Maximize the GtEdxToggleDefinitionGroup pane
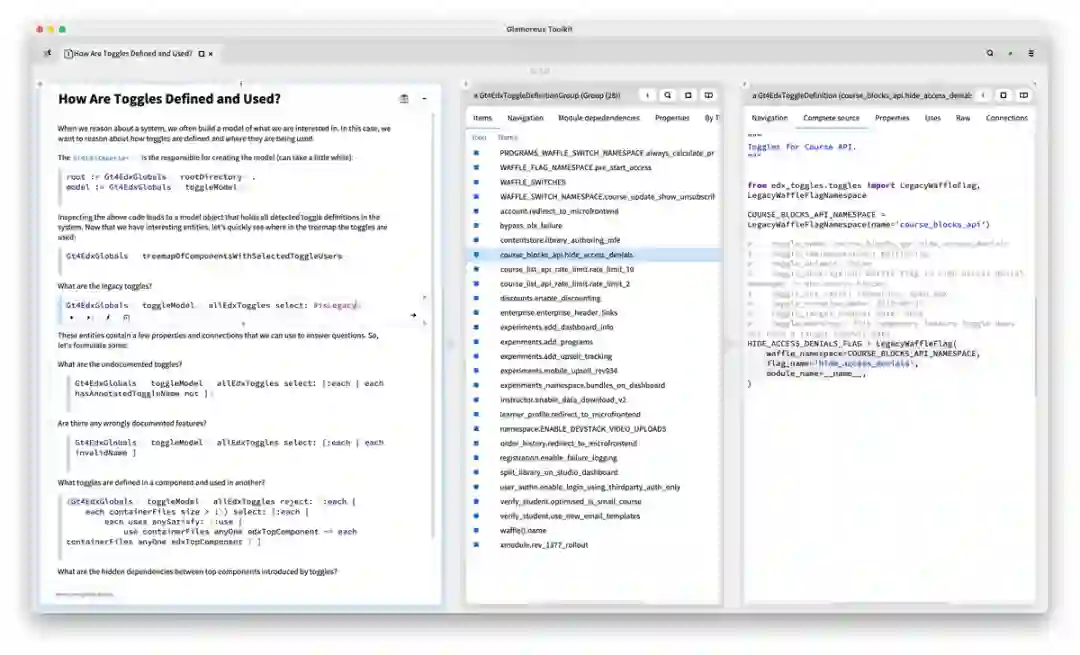This screenshot has width=1080, height=655. coord(688,95)
